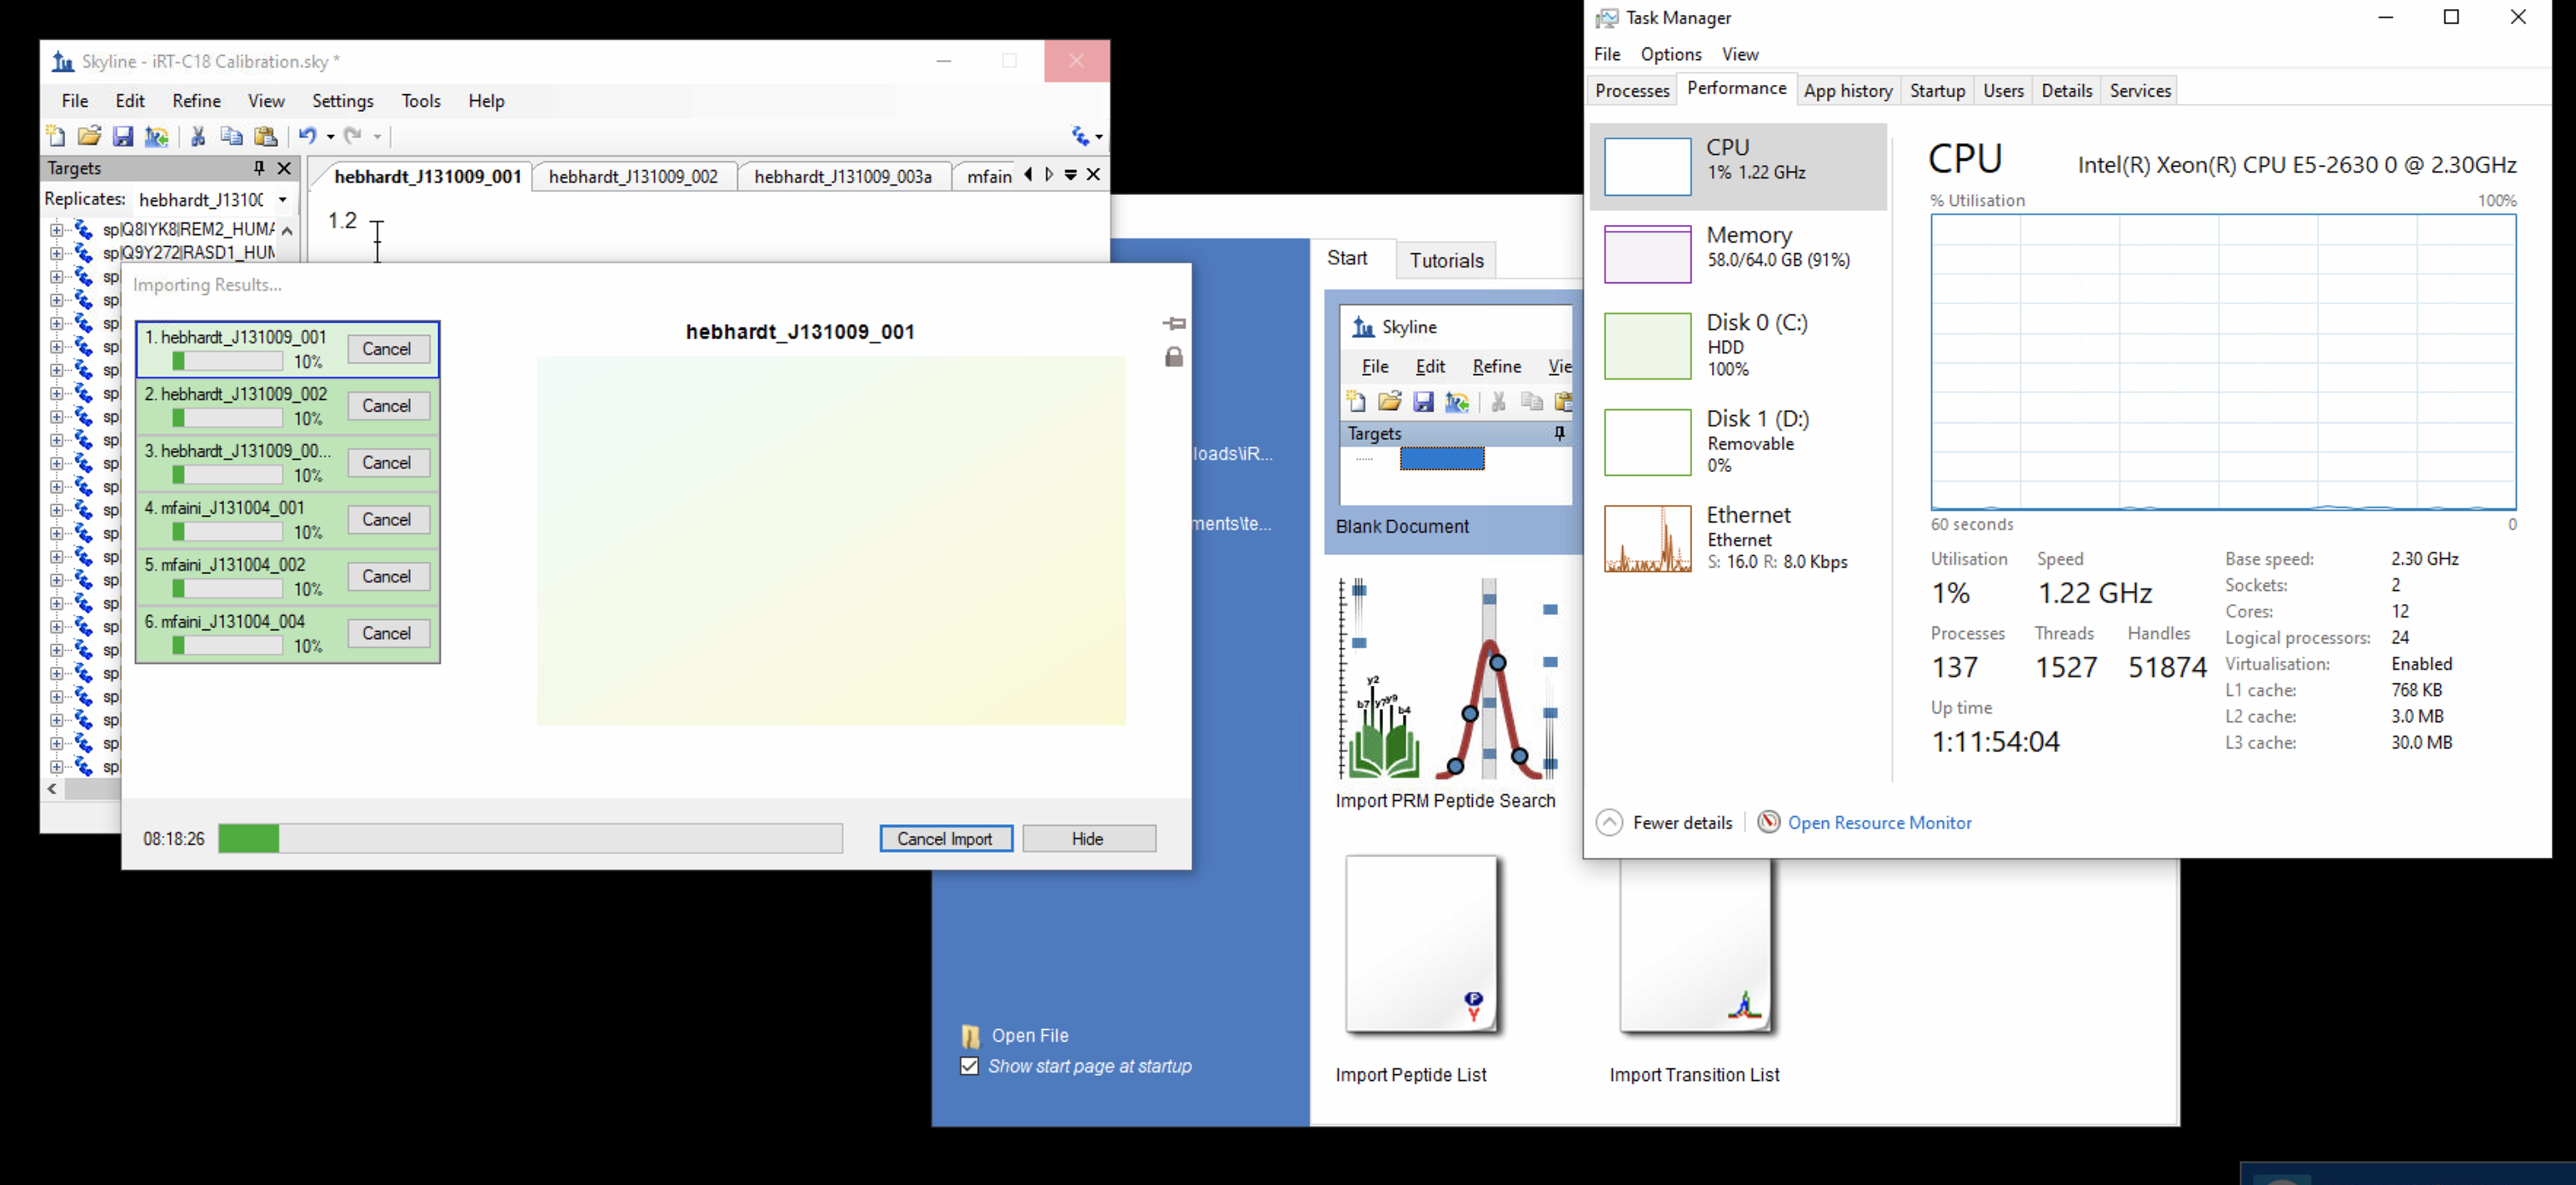Pin the Targets panel
The height and width of the screenshot is (1185, 2576).
259,168
